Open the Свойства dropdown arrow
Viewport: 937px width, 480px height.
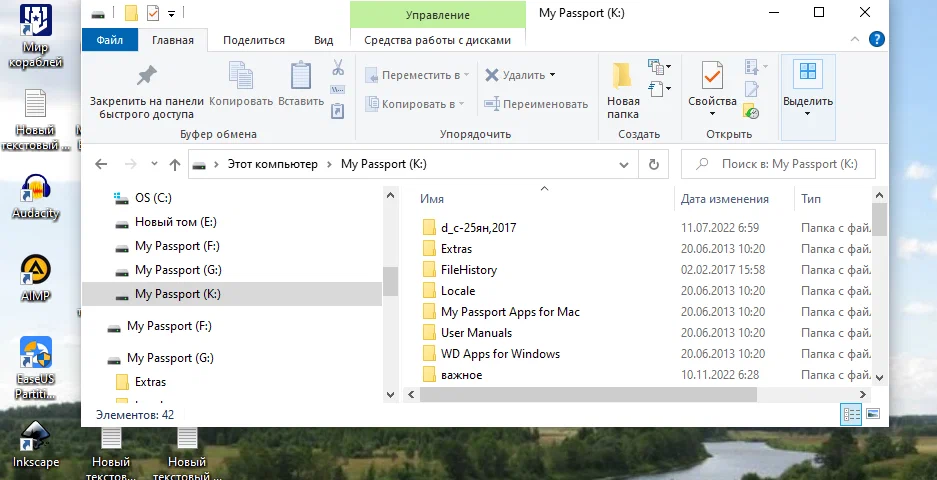tap(712, 114)
